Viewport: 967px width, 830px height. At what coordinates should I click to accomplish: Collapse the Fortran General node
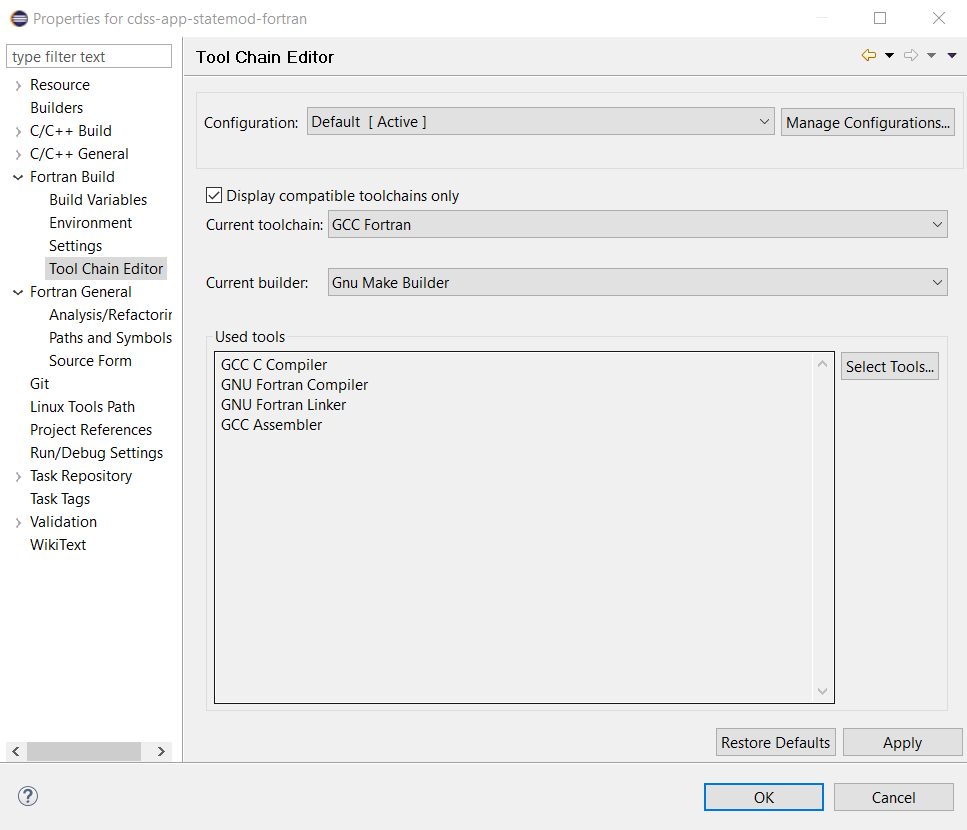point(18,292)
